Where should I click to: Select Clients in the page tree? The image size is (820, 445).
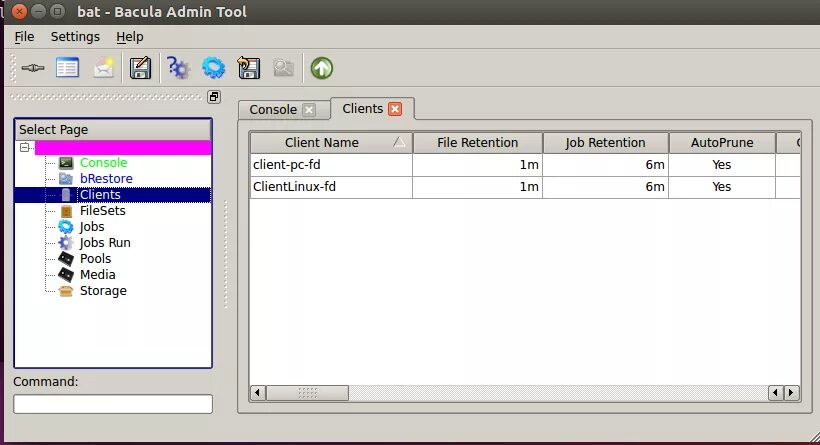(100, 195)
